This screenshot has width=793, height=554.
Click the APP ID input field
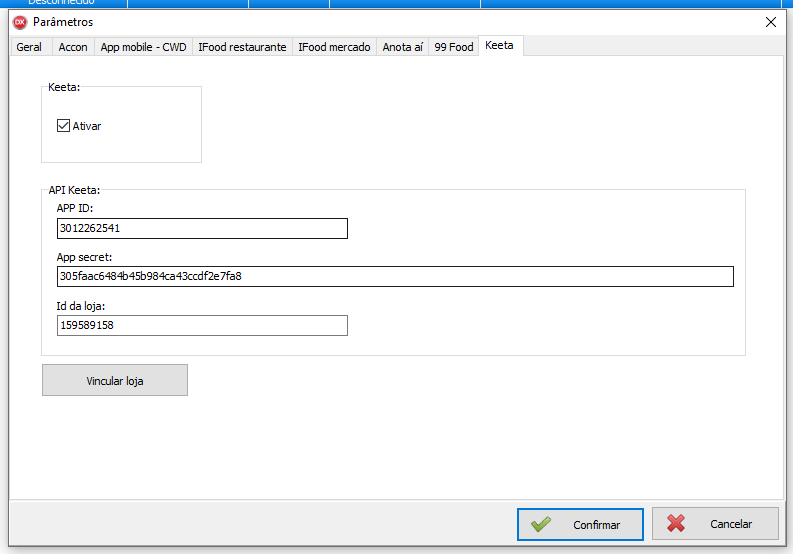coord(202,228)
